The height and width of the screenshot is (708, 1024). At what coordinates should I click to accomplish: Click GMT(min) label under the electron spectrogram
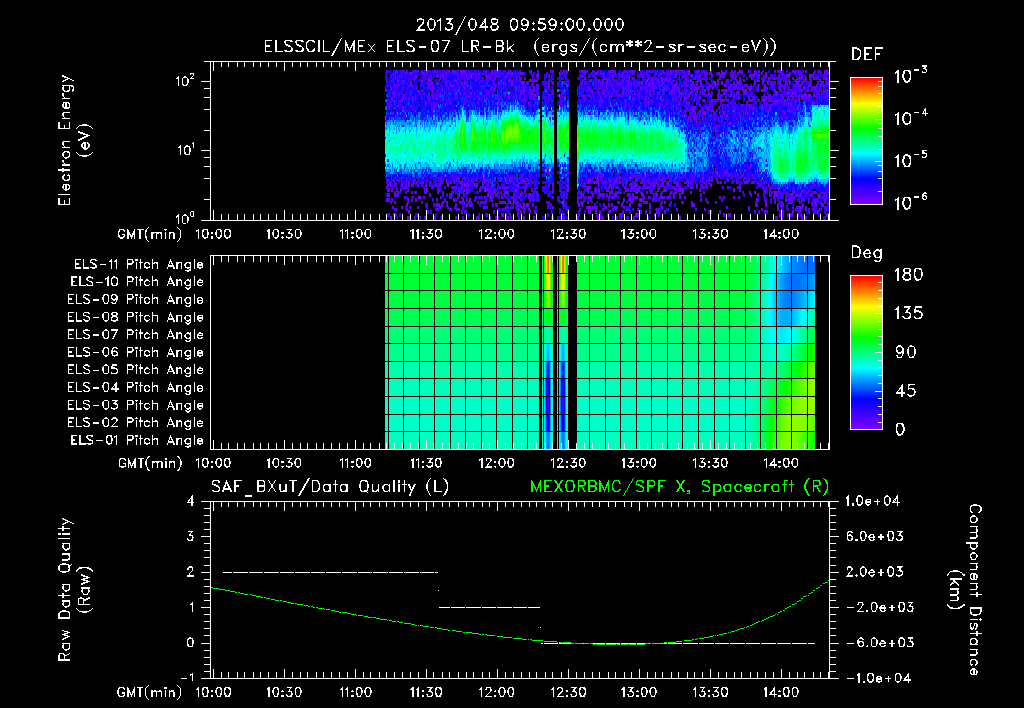[x=150, y=234]
